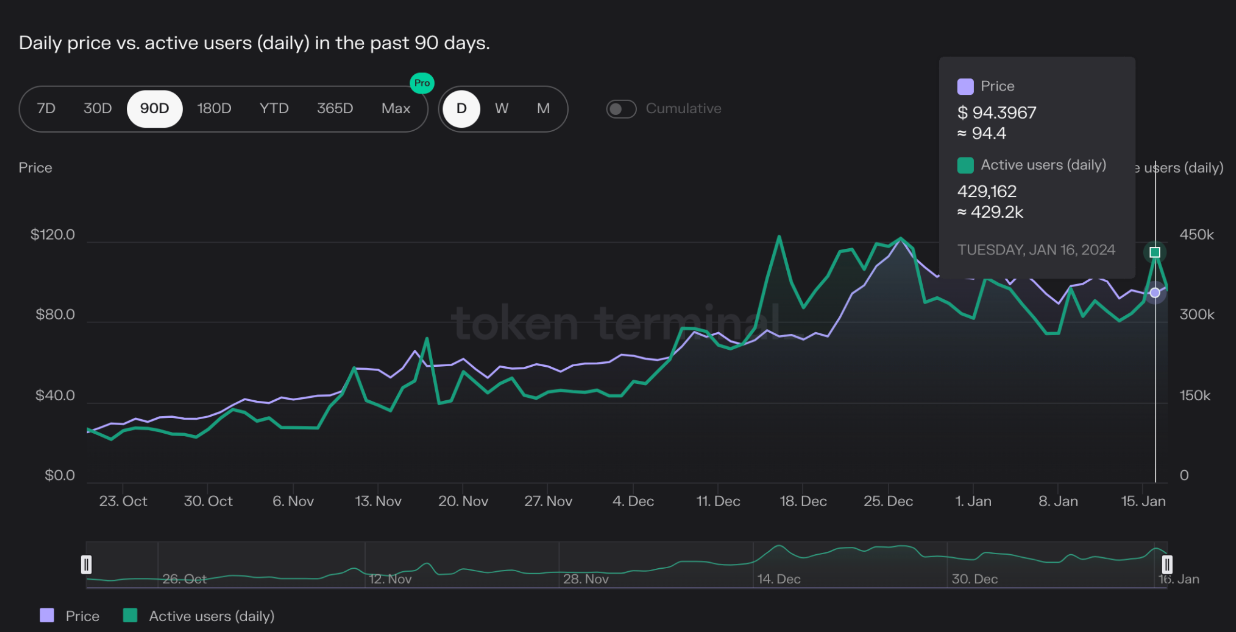
Task: Select daily granularity D
Action: point(461,109)
